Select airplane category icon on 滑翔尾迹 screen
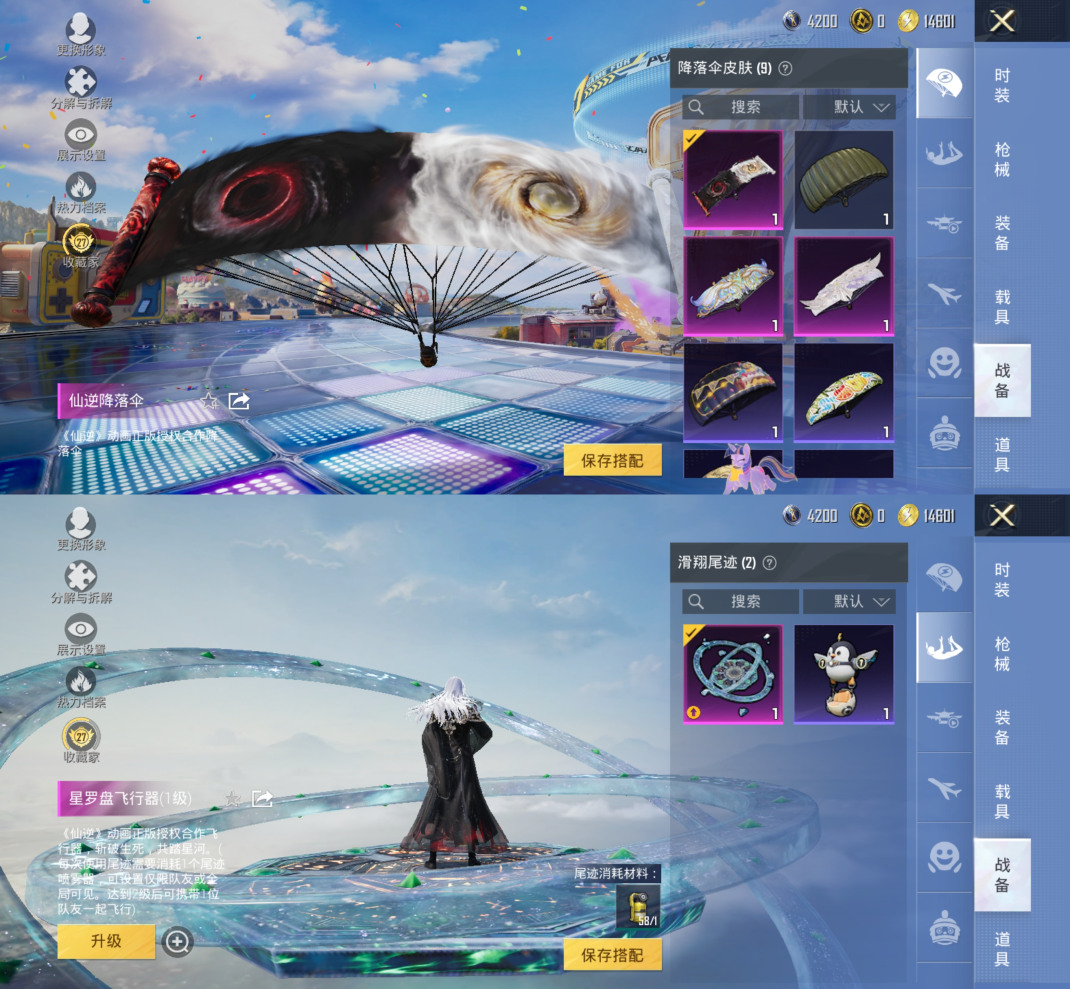1070x989 pixels. (x=944, y=788)
